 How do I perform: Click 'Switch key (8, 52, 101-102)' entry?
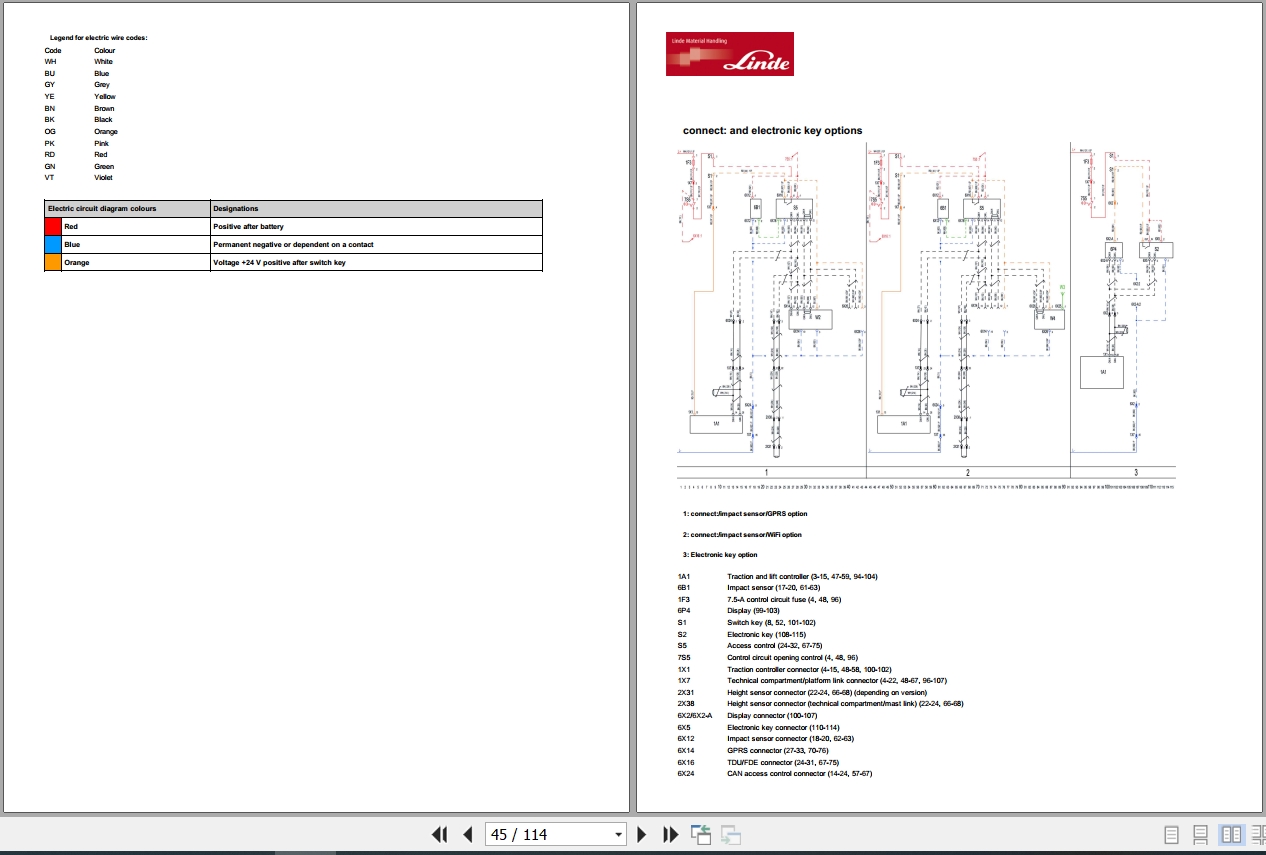tap(771, 623)
